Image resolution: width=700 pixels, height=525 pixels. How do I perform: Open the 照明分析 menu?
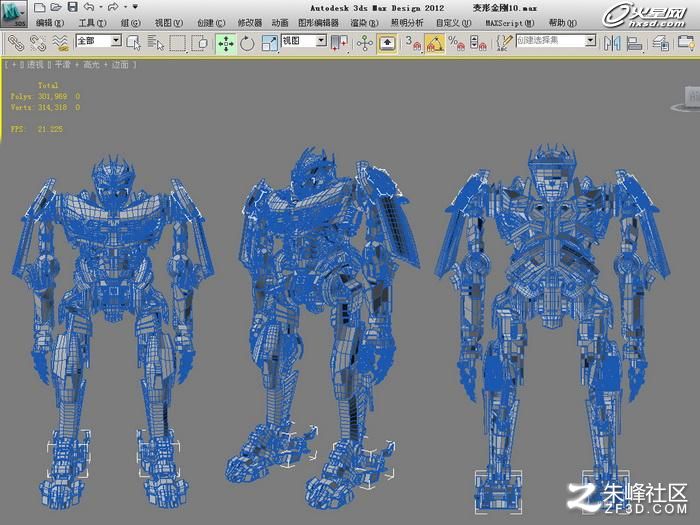click(407, 23)
